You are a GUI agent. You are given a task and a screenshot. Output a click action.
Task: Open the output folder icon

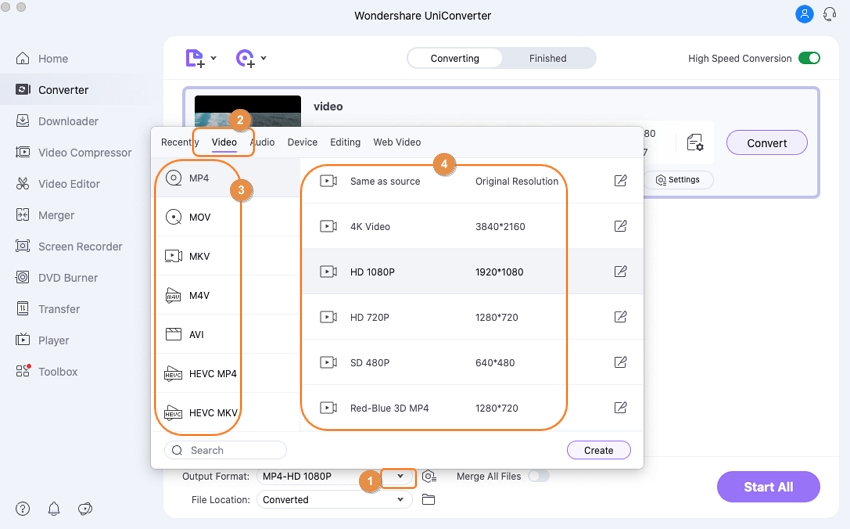coord(429,500)
